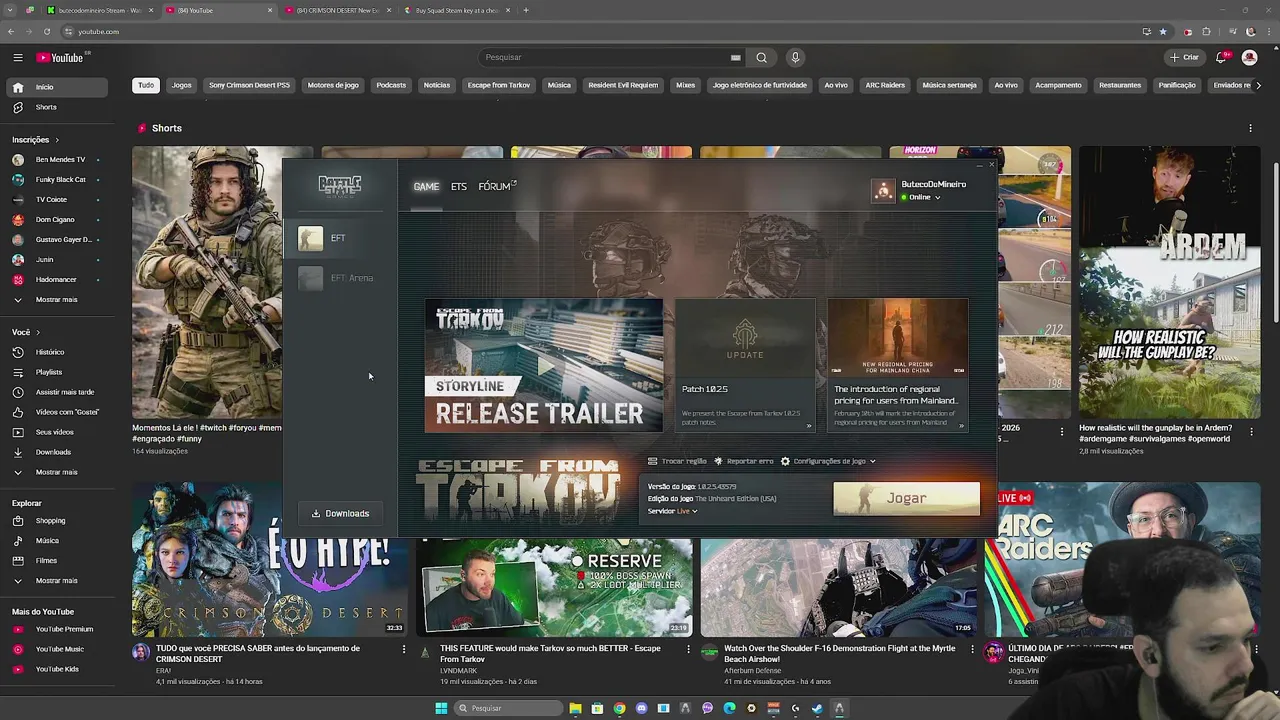Select ARC Raiders filter chip
This screenshot has width=1280, height=720.
pos(885,85)
